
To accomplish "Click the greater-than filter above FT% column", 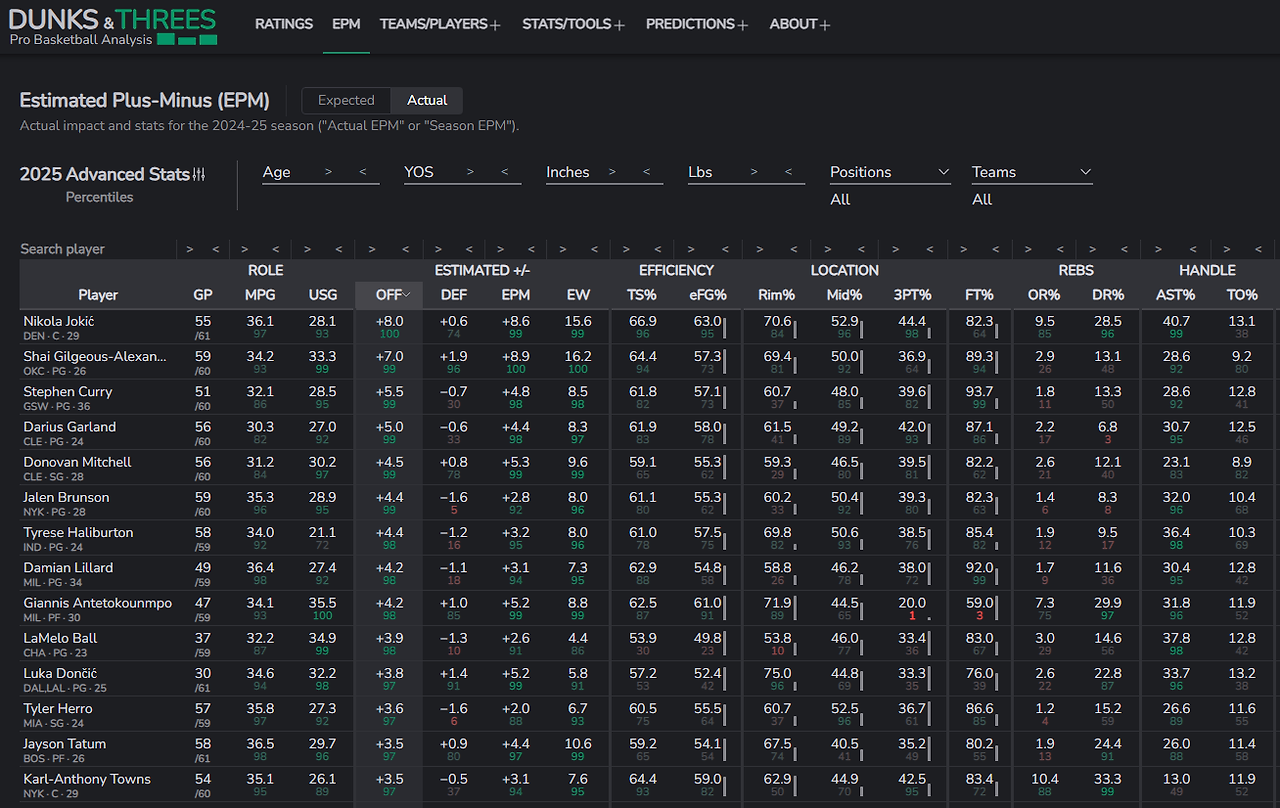I will [963, 249].
